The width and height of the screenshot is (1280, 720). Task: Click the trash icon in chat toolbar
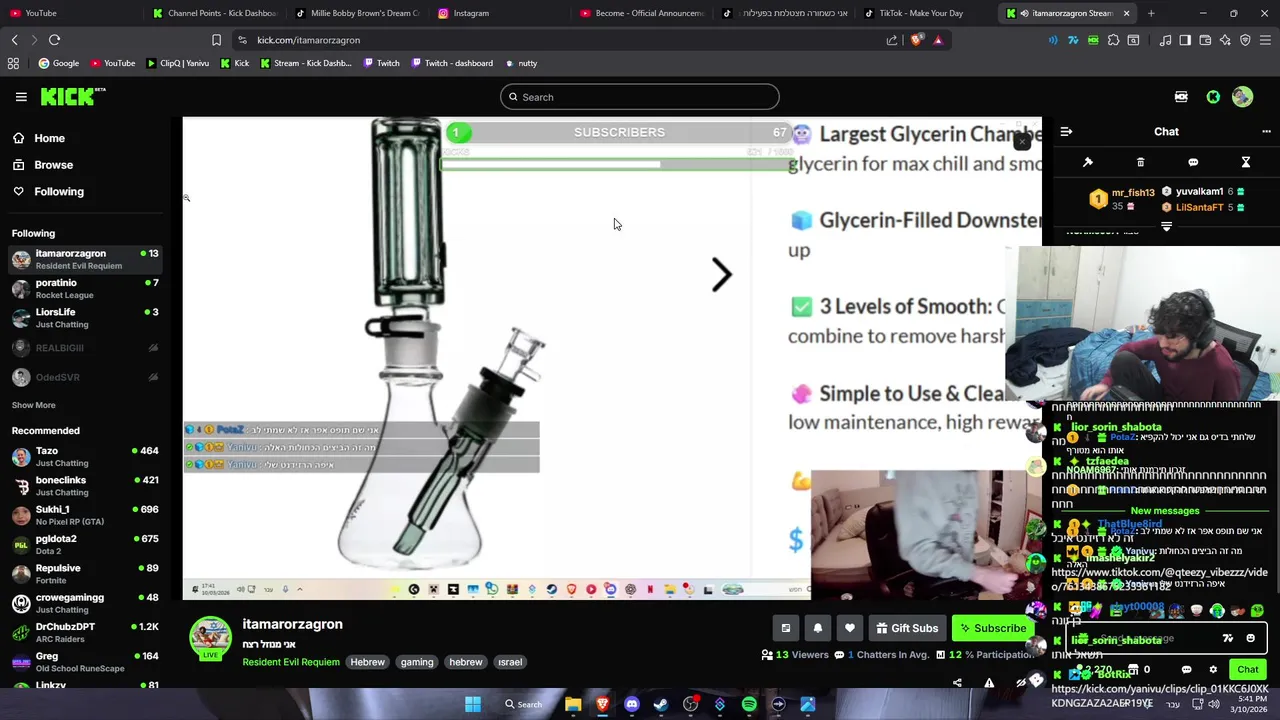(x=1140, y=162)
